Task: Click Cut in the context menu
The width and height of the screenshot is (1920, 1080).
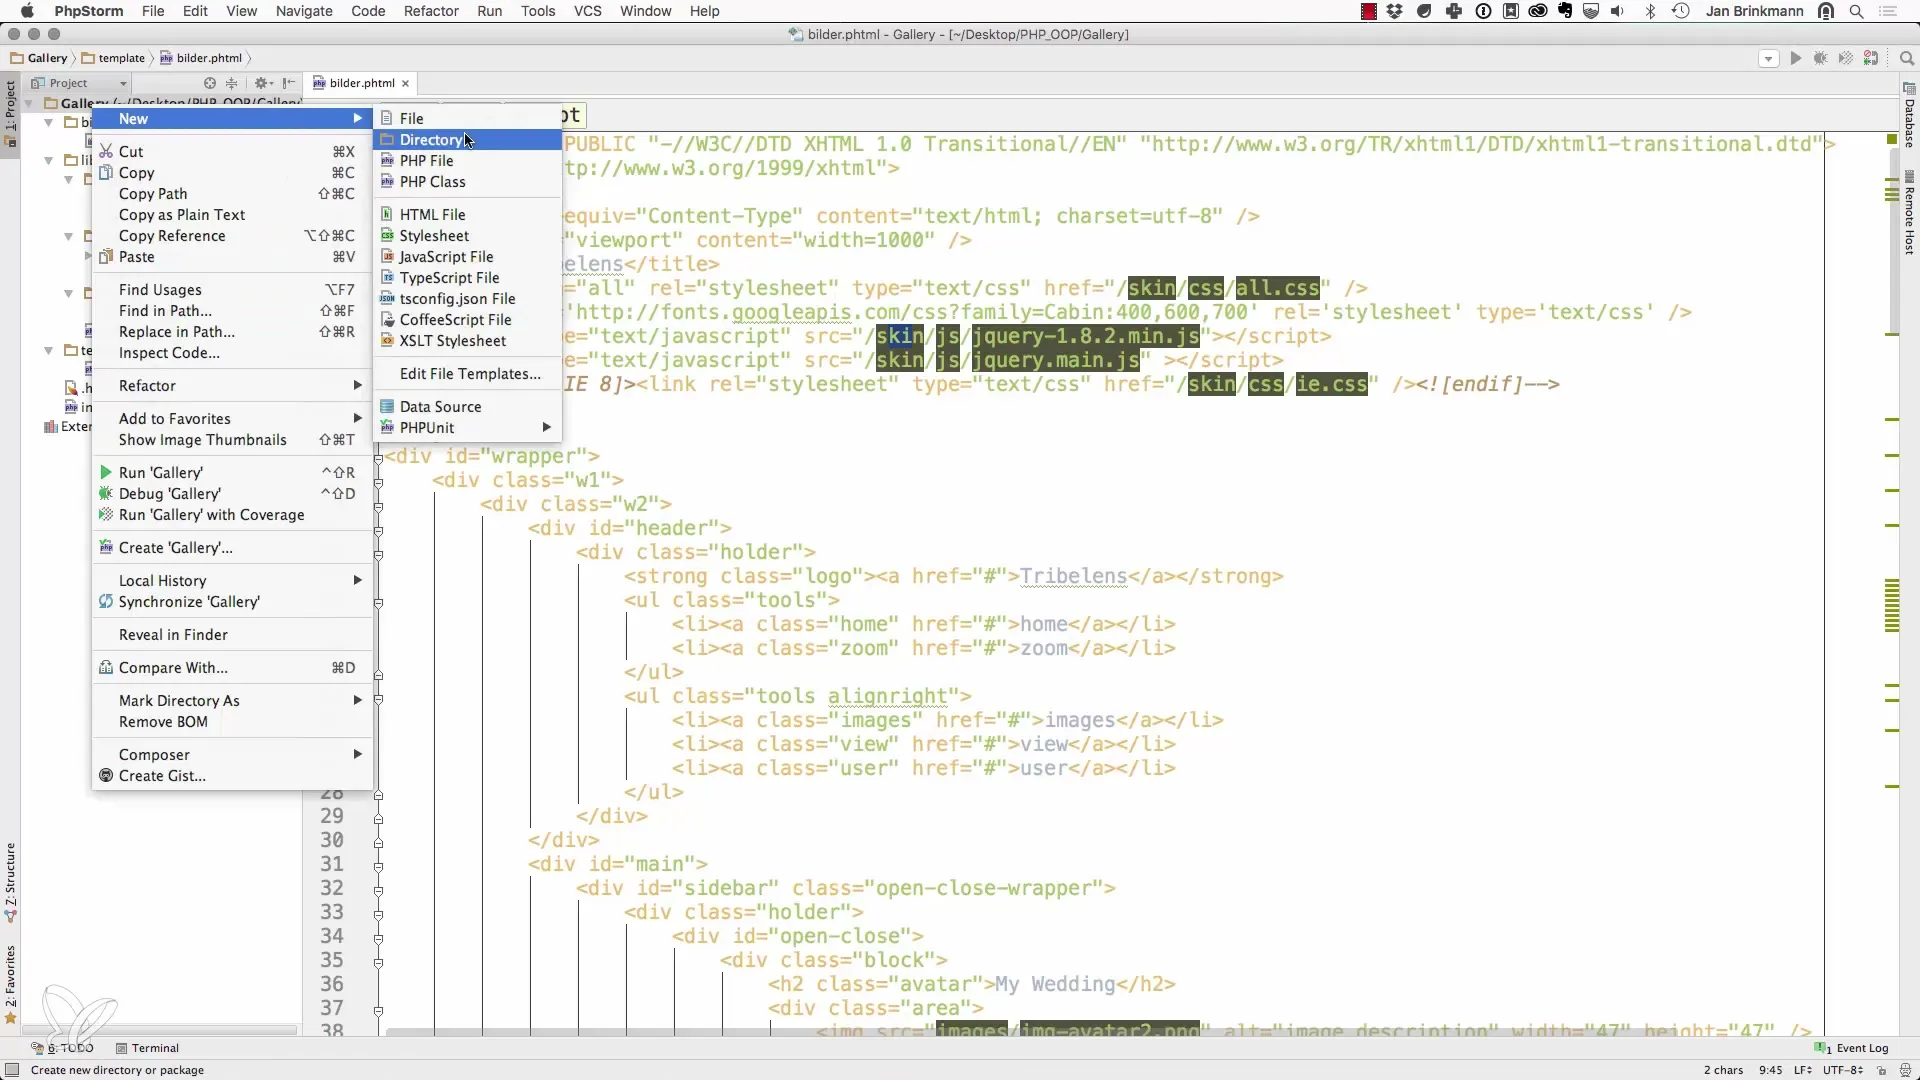Action: pos(232,152)
